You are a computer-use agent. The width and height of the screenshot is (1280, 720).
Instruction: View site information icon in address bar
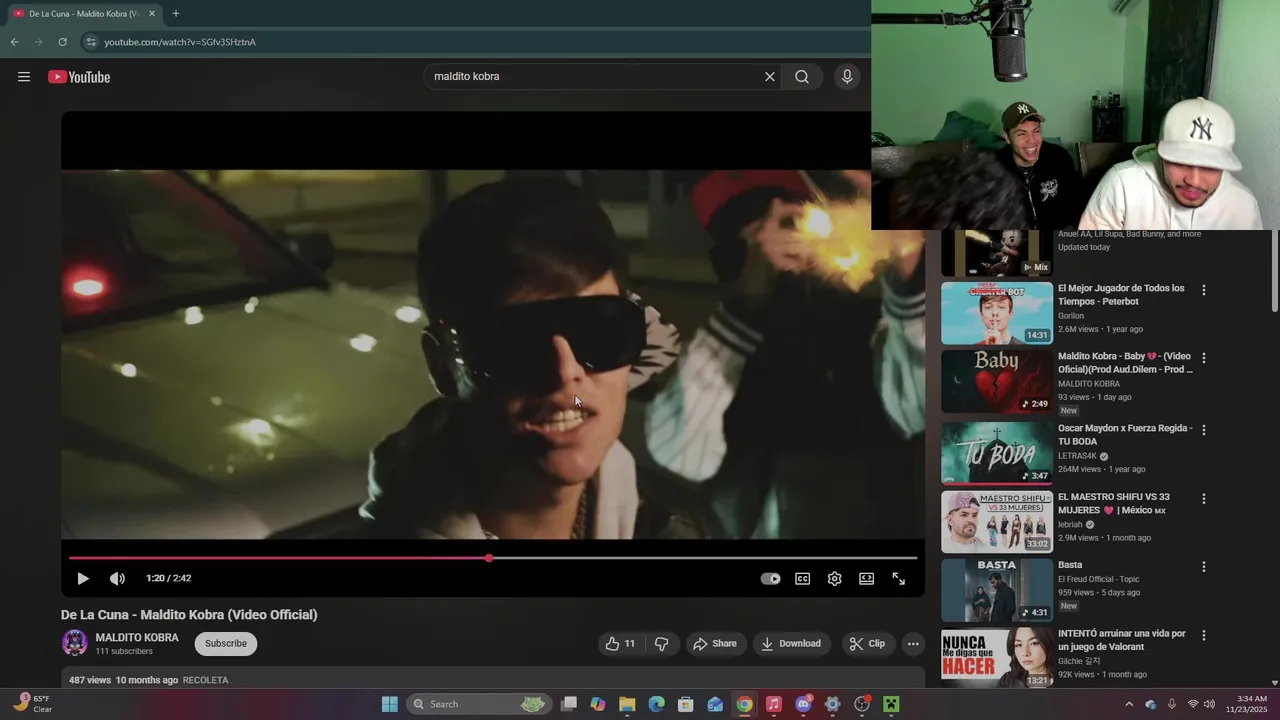pyautogui.click(x=90, y=42)
